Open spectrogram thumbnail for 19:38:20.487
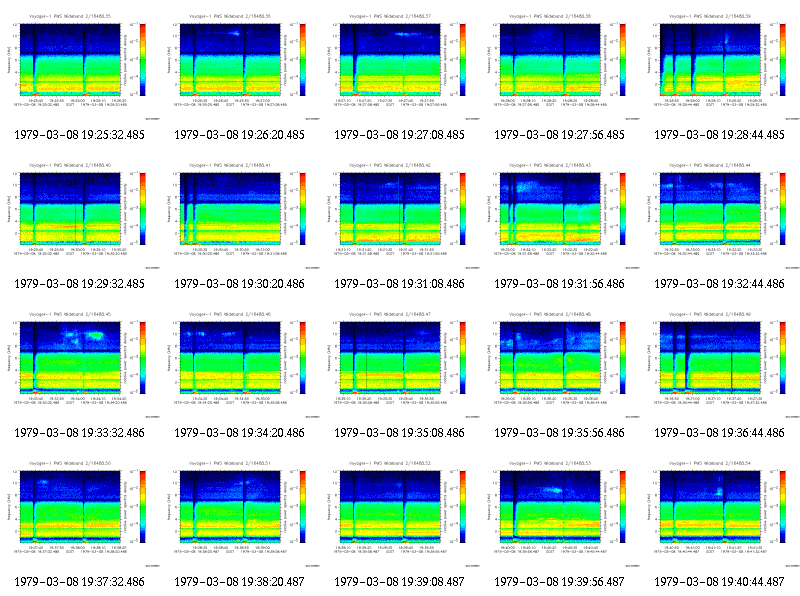The image size is (800, 596). [240, 513]
